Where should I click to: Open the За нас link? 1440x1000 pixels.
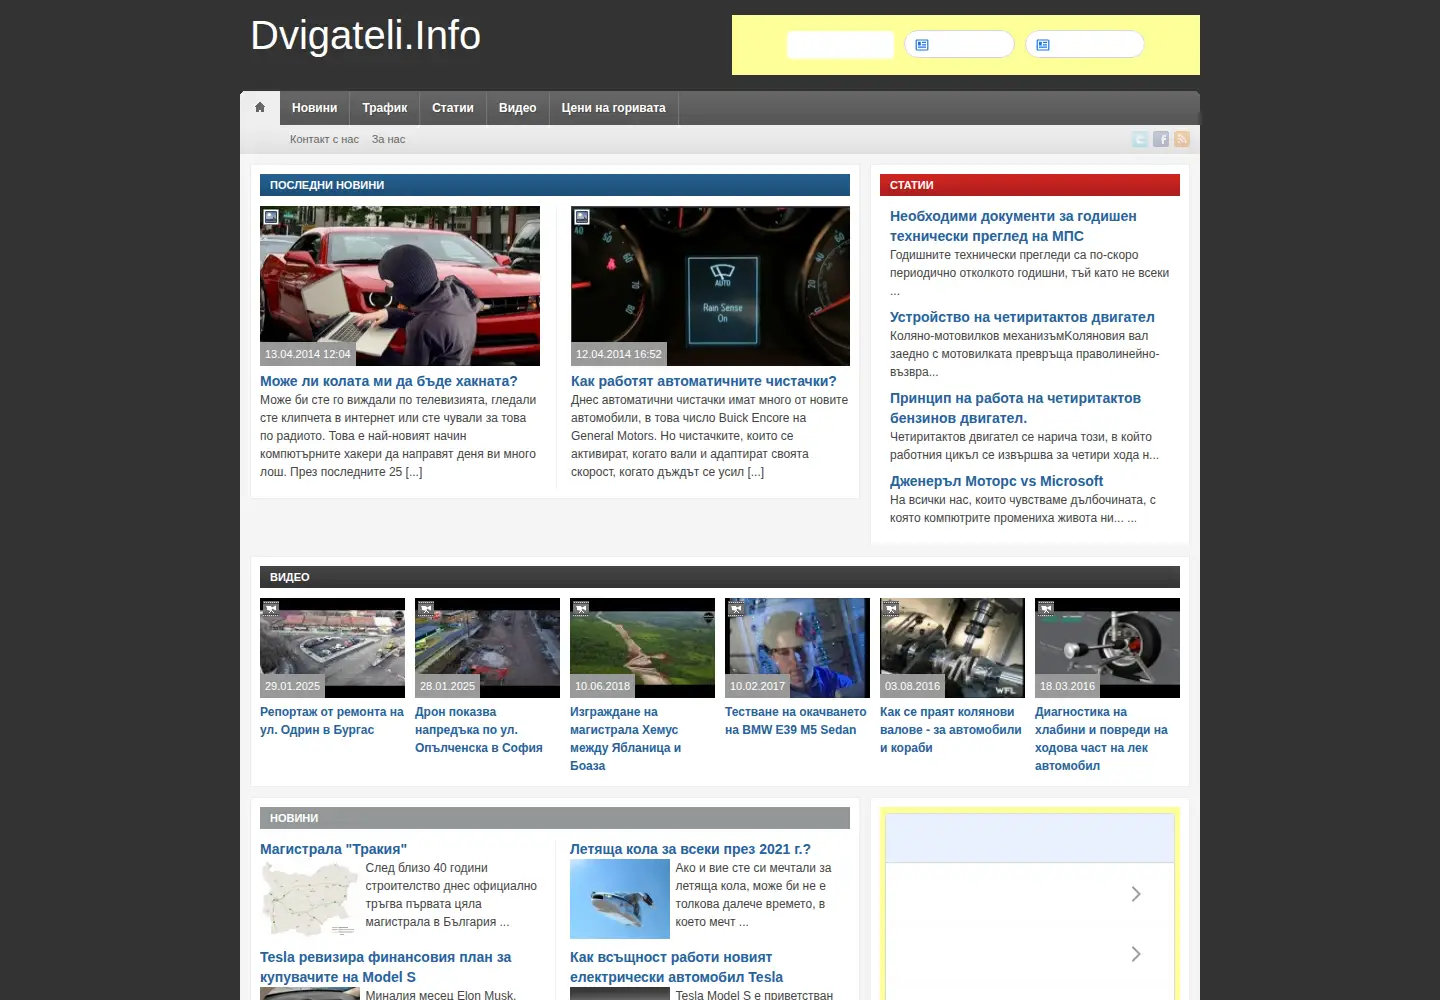389,139
